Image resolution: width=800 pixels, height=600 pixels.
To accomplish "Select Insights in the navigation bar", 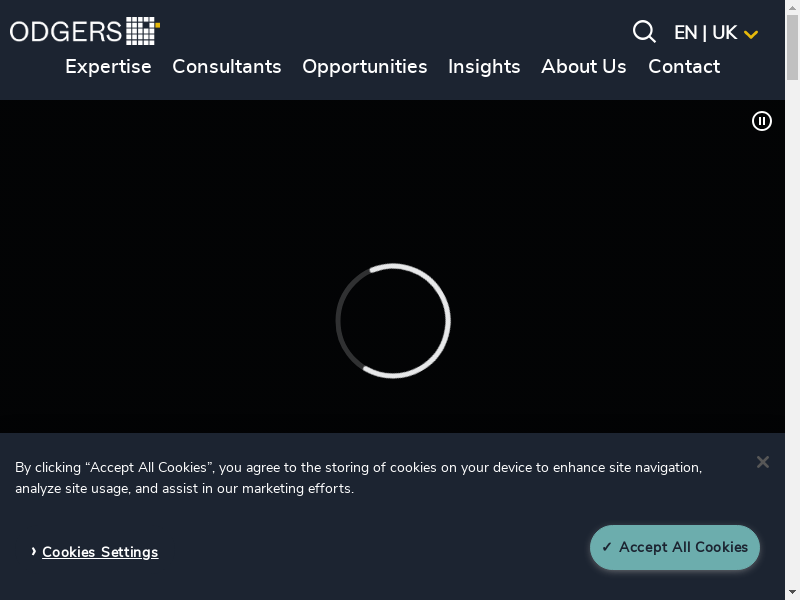I will pos(484,67).
